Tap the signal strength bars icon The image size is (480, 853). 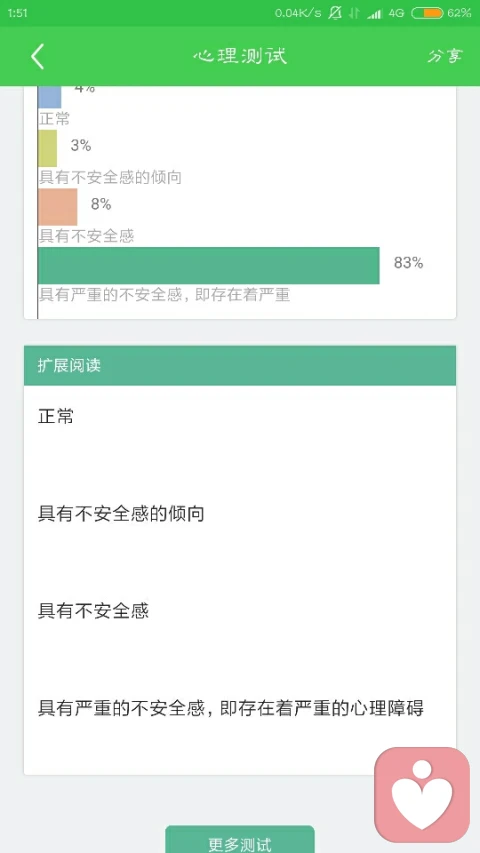click(x=374, y=14)
